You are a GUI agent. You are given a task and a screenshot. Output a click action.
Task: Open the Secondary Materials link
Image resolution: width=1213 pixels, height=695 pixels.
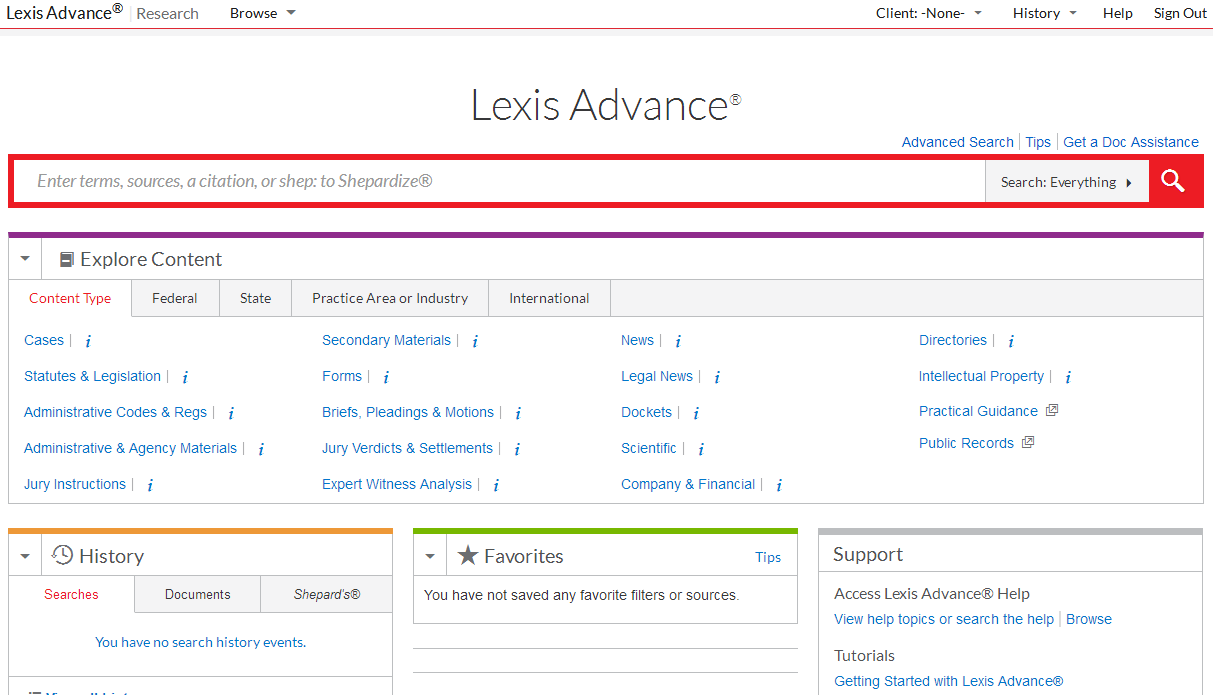pos(386,340)
